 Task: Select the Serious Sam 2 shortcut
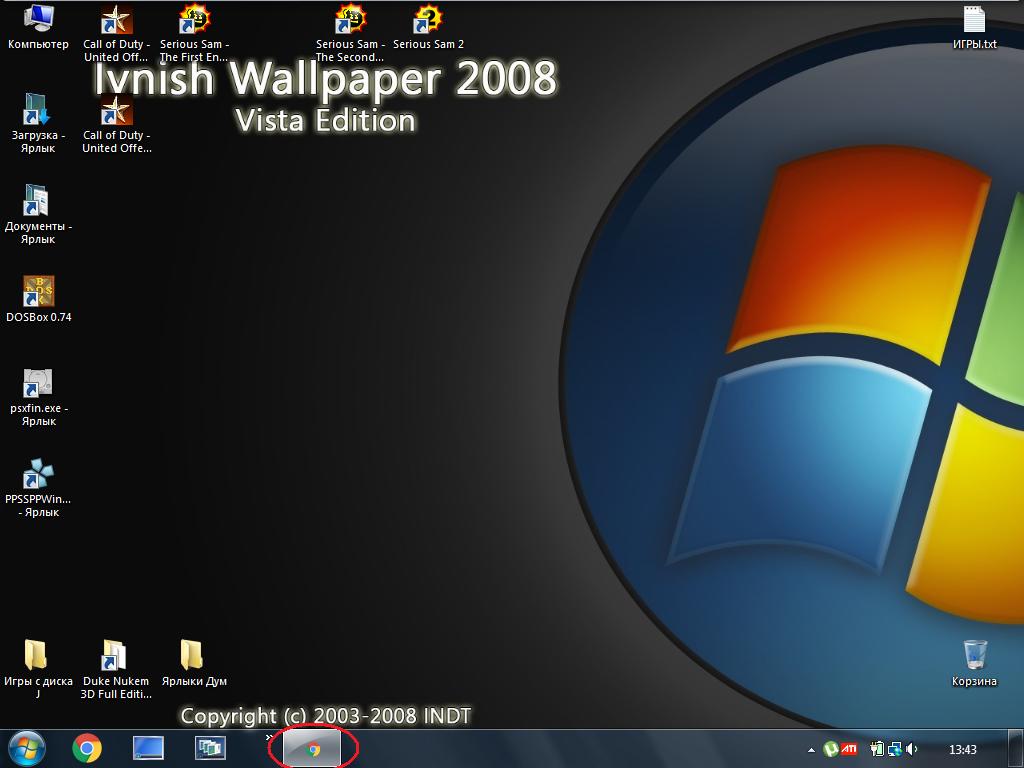pos(428,27)
